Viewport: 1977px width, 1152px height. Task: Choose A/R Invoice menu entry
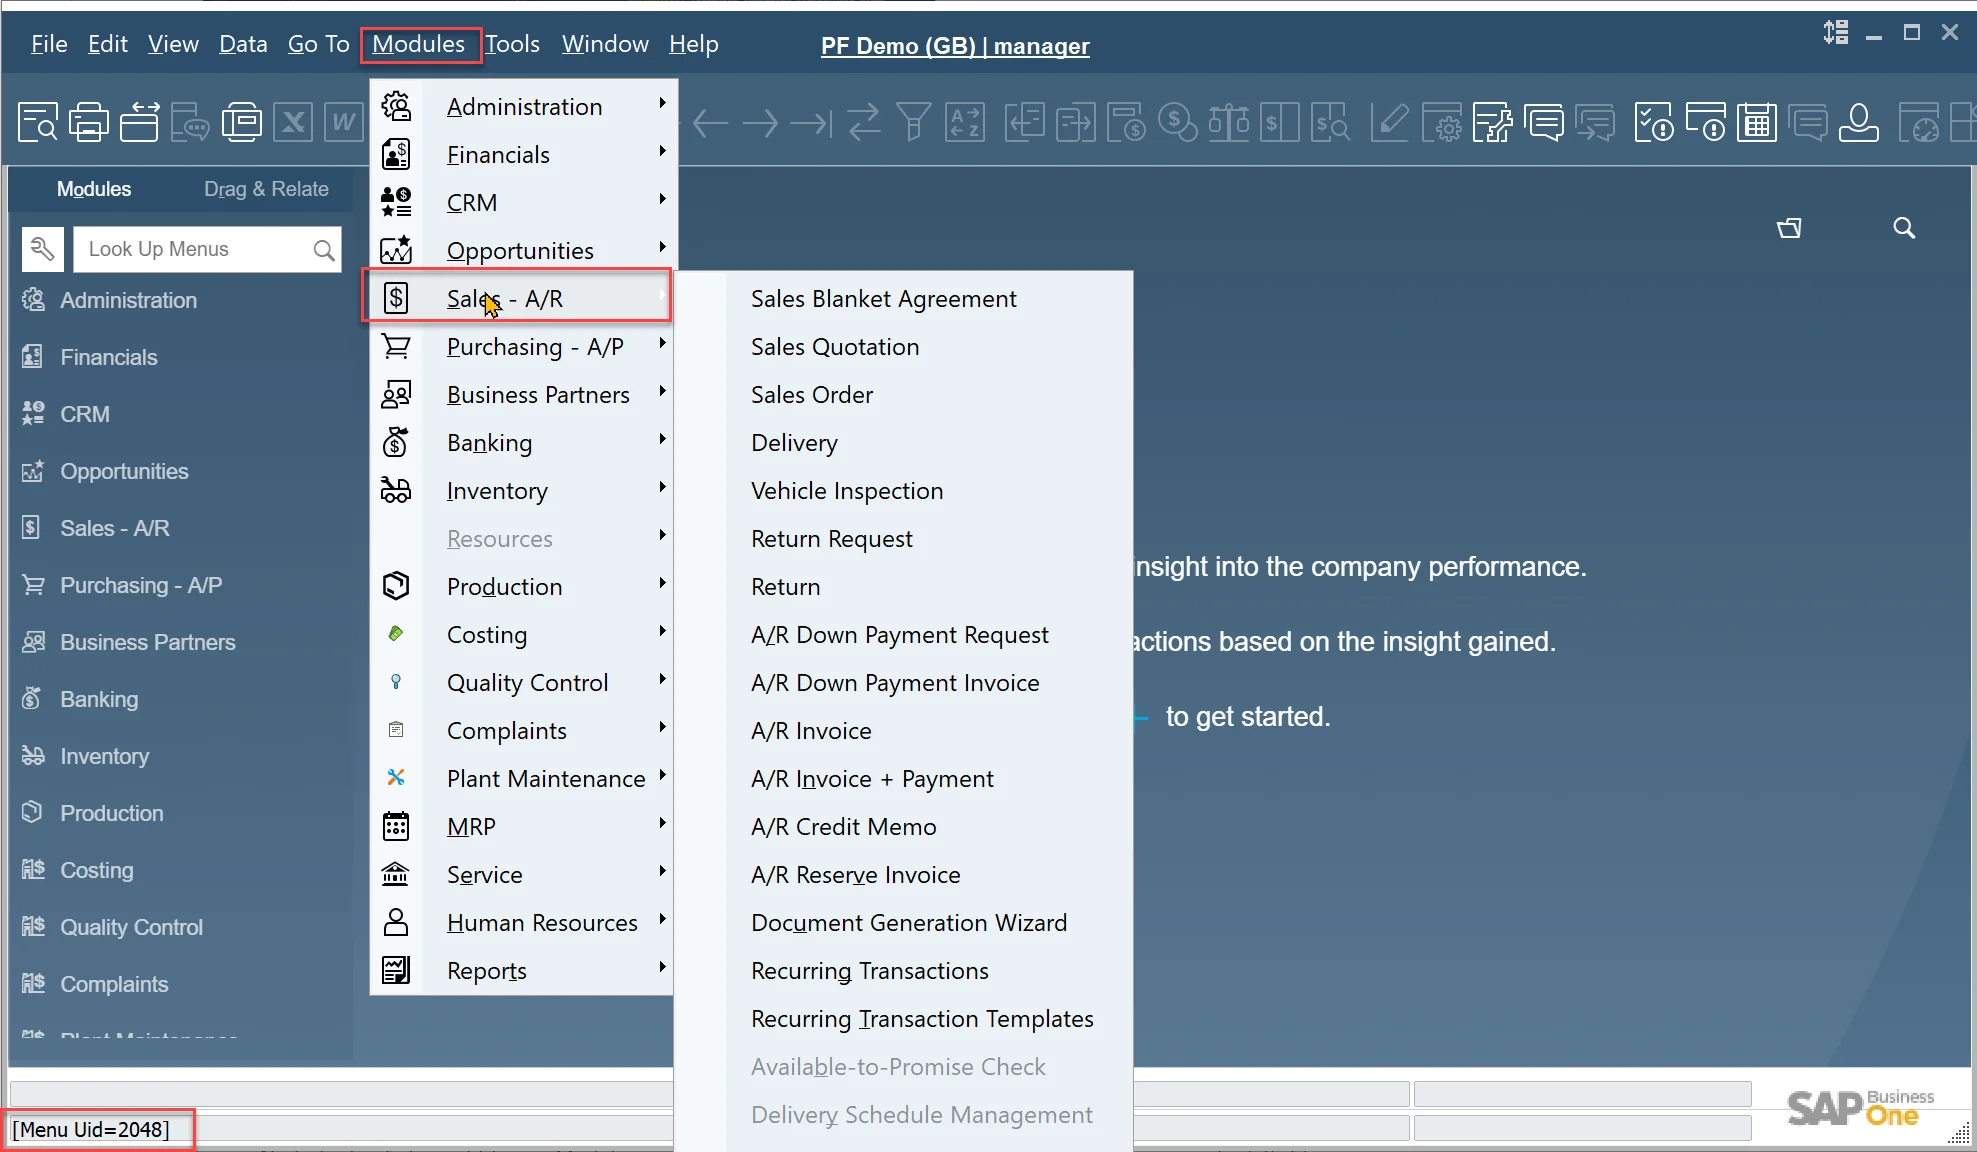point(810,731)
